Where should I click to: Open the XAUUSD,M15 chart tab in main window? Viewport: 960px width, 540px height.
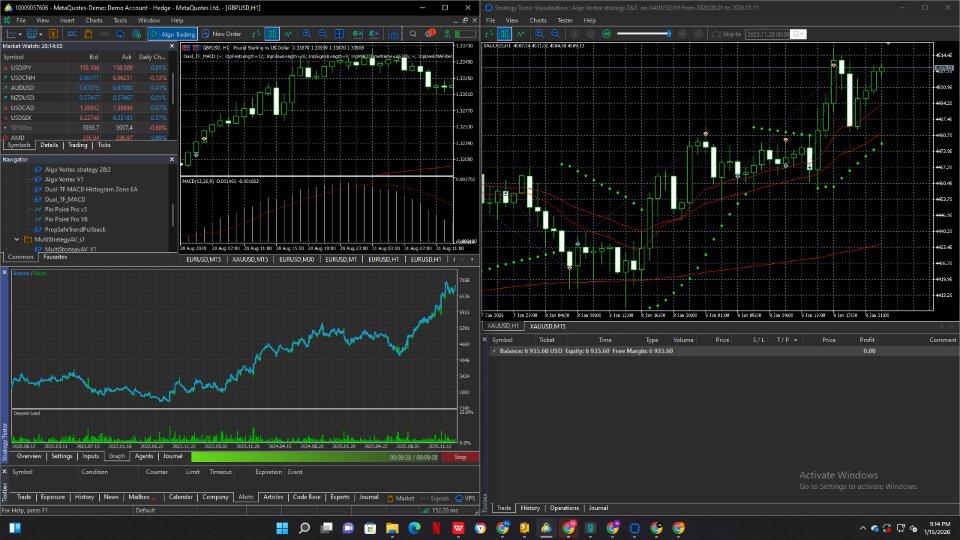point(250,260)
